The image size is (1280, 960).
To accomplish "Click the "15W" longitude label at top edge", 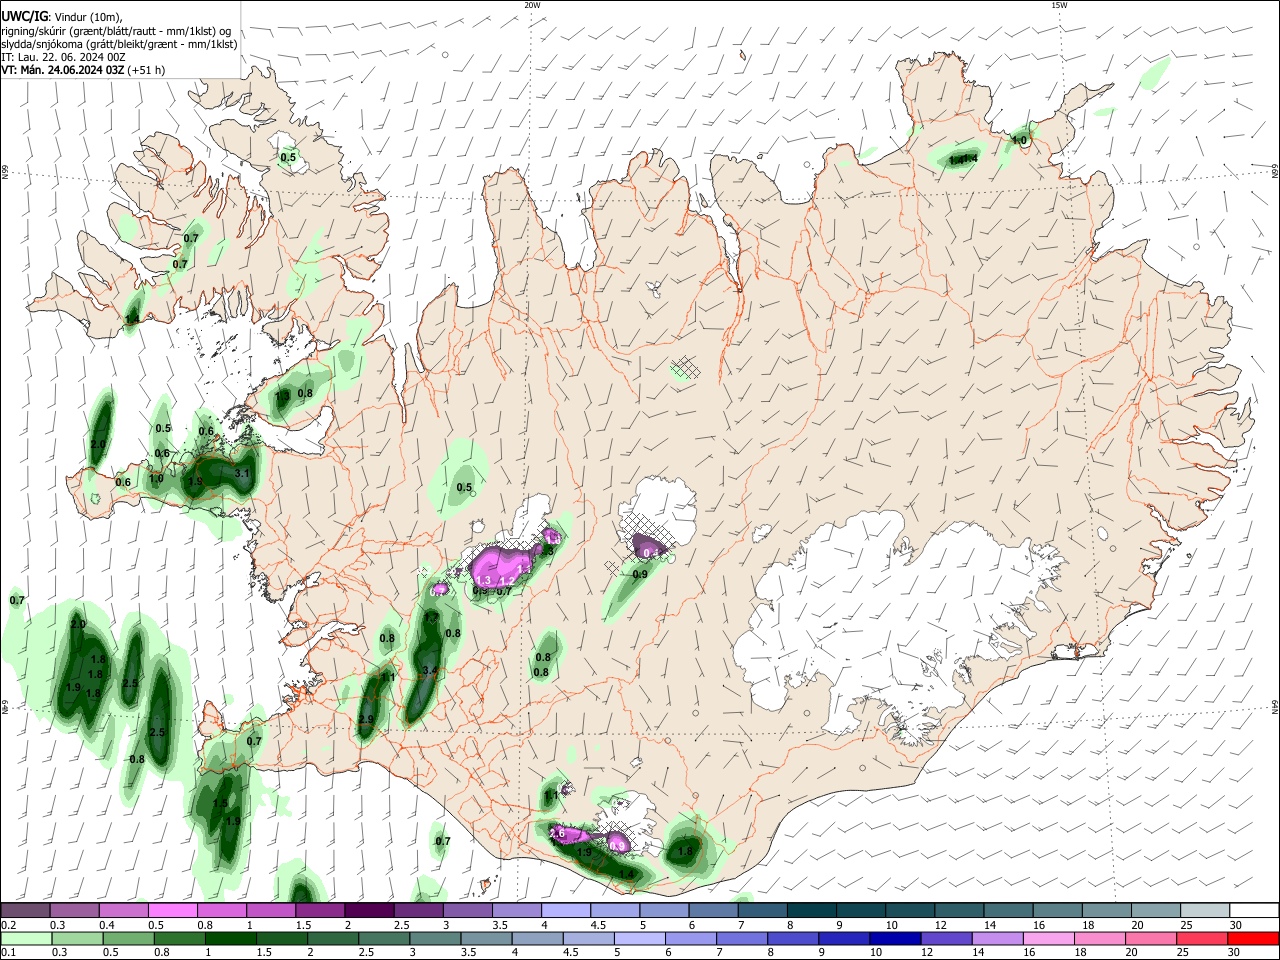I will click(x=1059, y=5).
